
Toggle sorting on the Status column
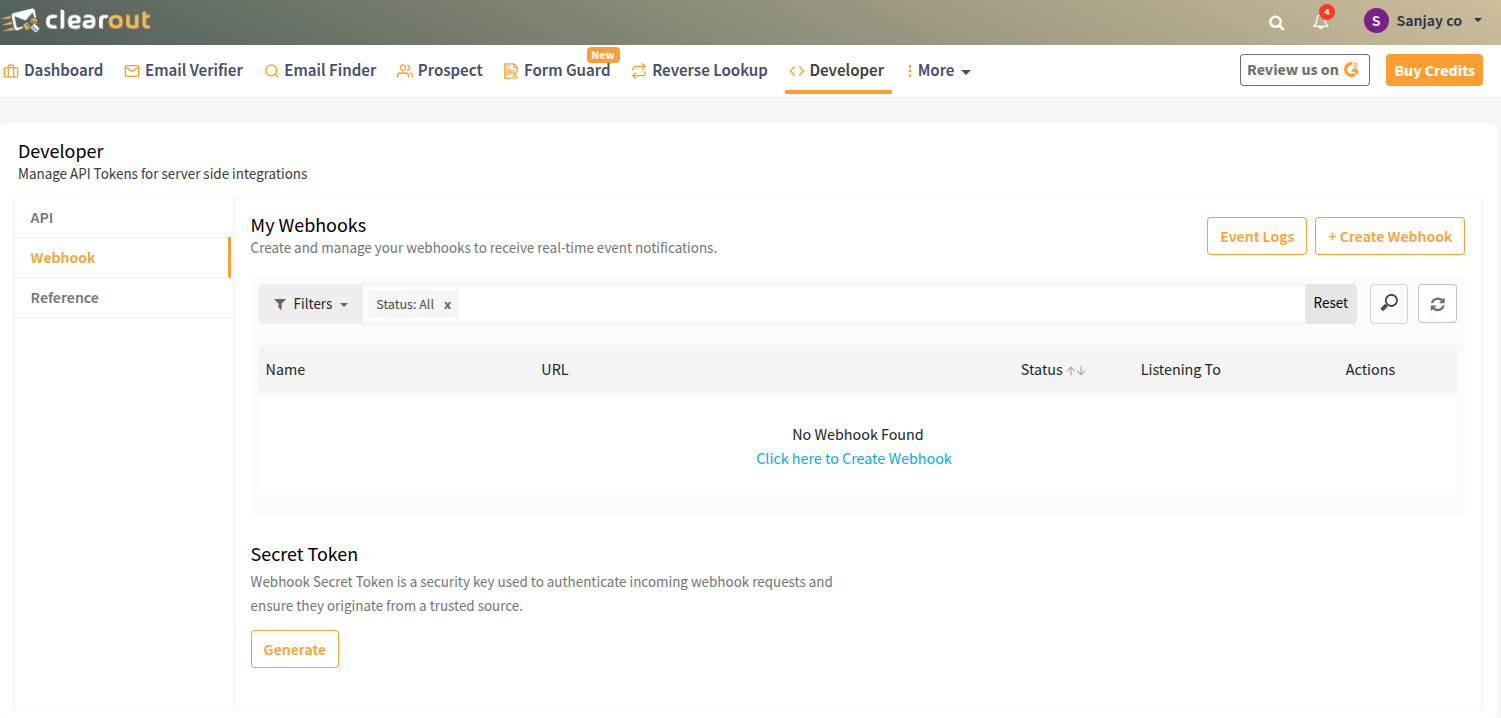[x=1078, y=369]
